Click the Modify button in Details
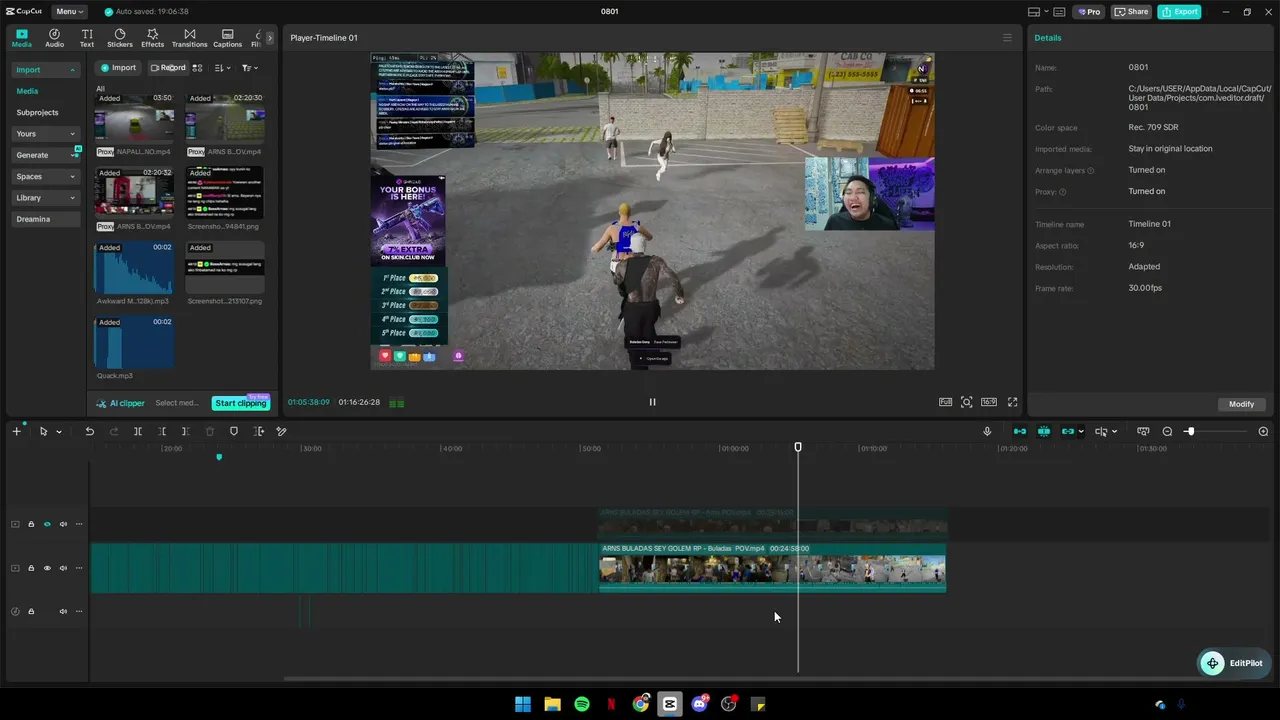Screen dimensions: 1280x720 click(1241, 404)
